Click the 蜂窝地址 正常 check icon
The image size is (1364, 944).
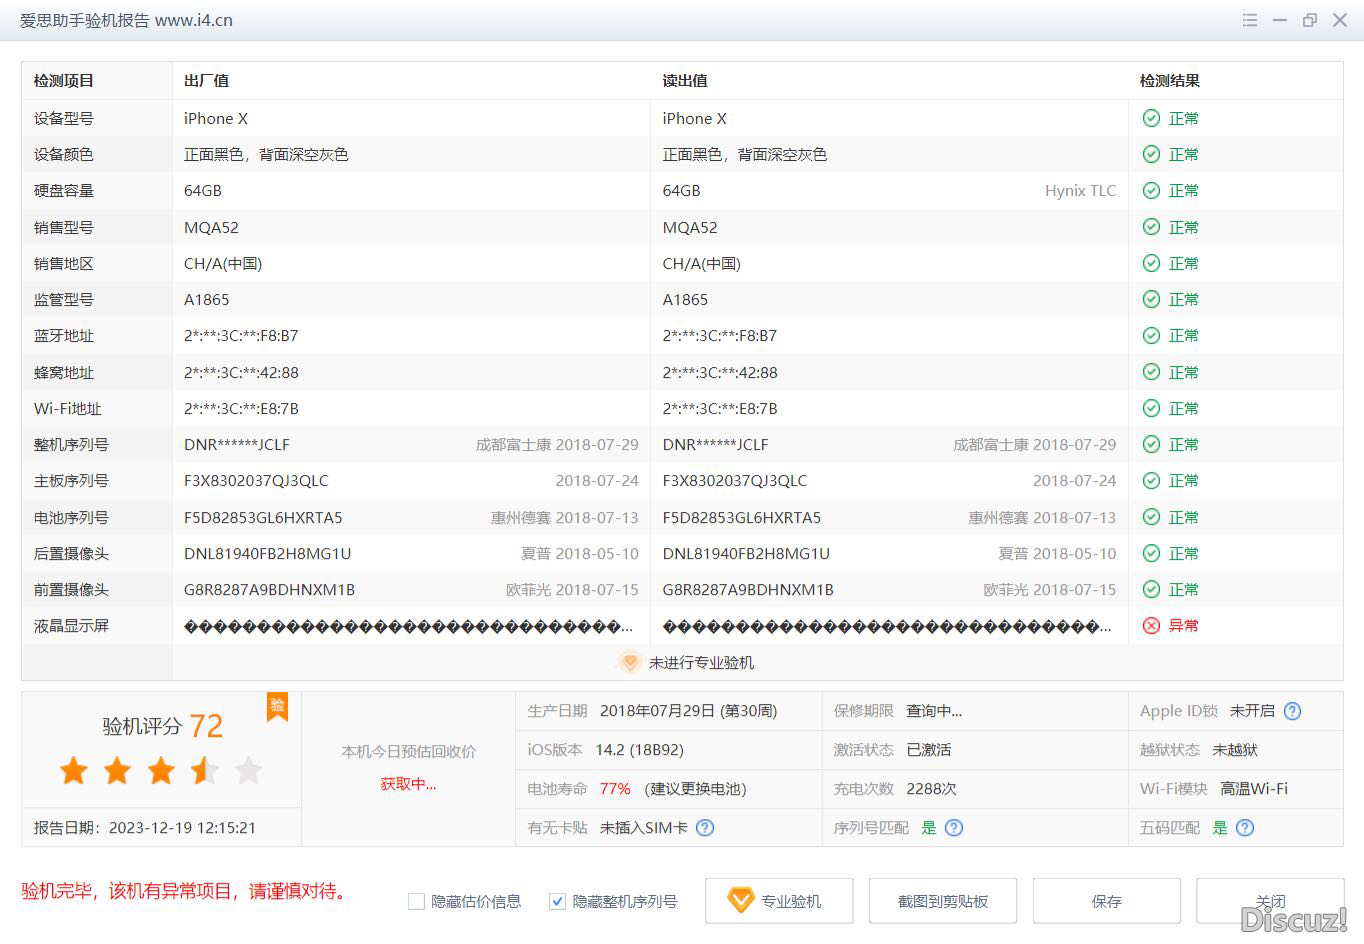point(1151,372)
